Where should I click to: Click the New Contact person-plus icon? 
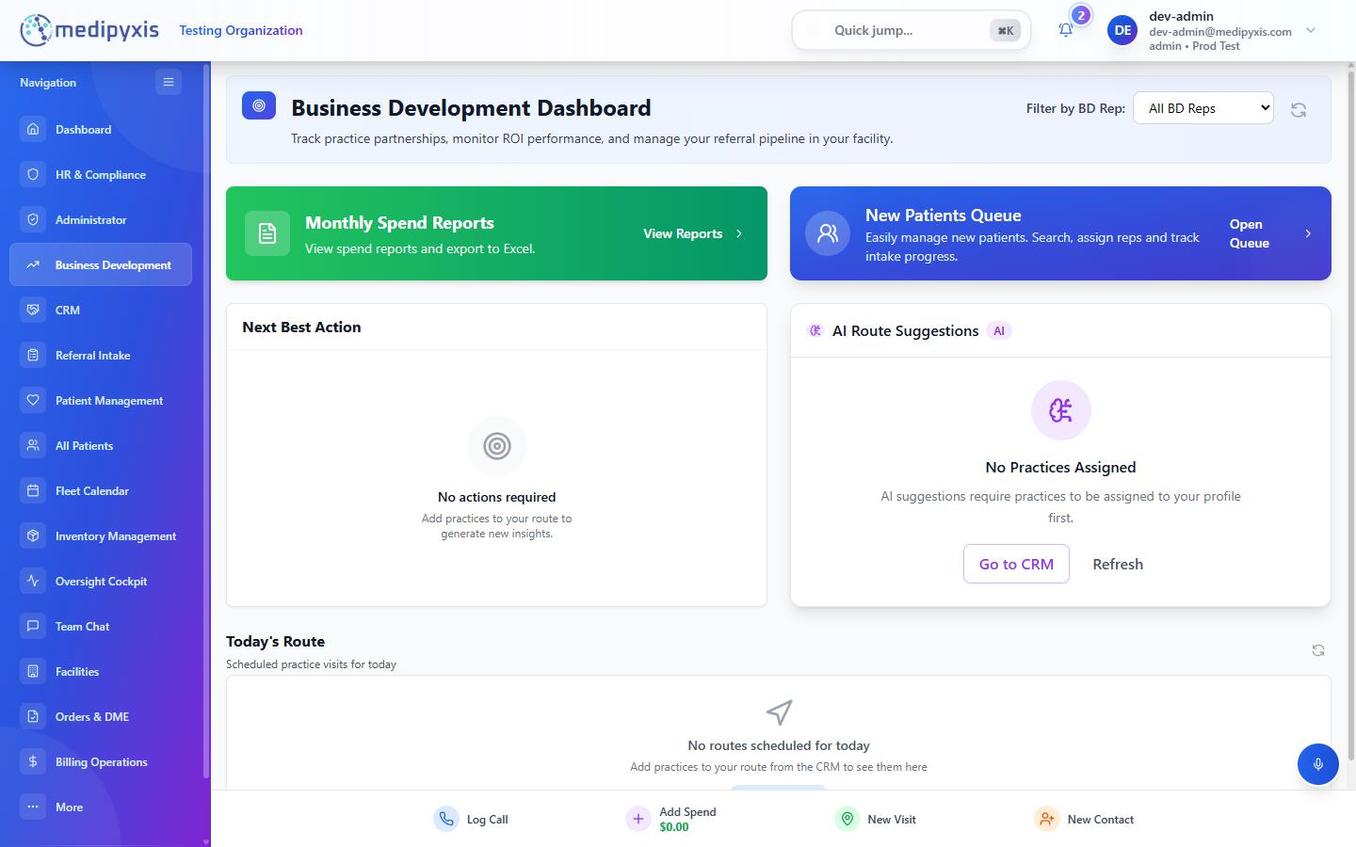click(1046, 819)
